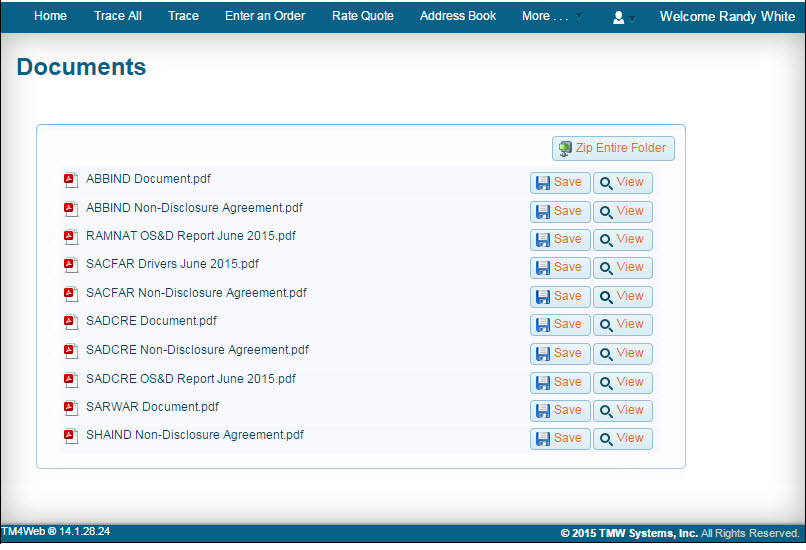This screenshot has height=550, width=806.
Task: Select file name ABBIND Non-Disclosure Agreement.pdf
Action: 194,208
